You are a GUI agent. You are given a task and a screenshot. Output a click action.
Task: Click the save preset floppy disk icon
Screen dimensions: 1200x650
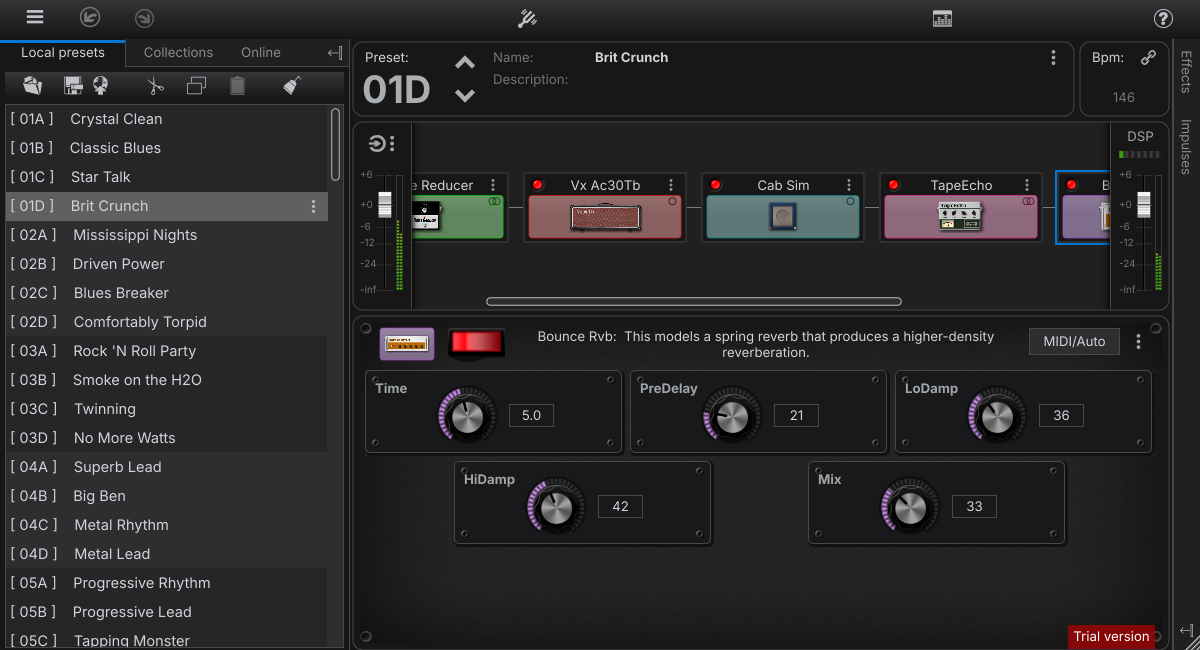coord(73,86)
